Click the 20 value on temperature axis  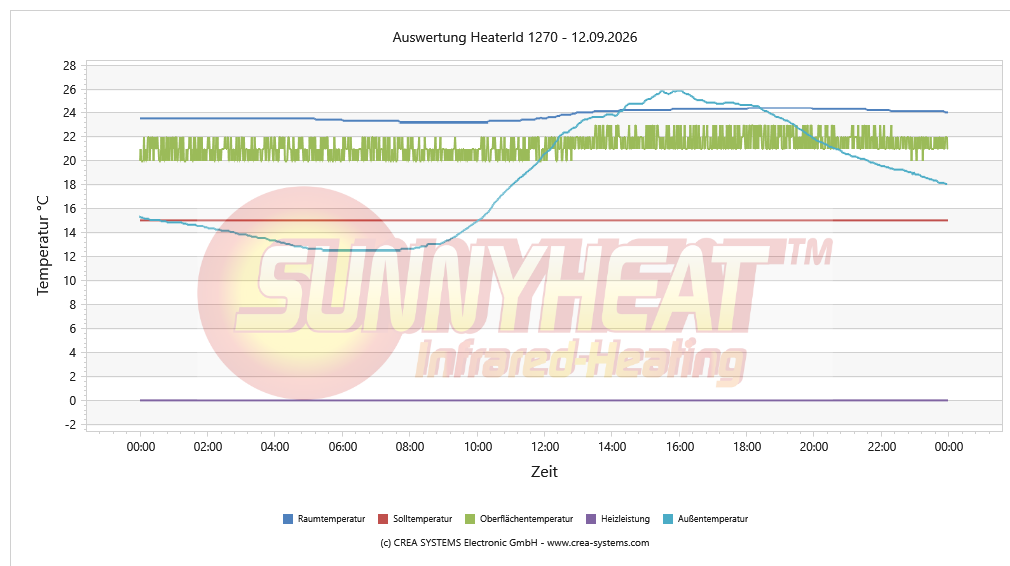(69, 161)
